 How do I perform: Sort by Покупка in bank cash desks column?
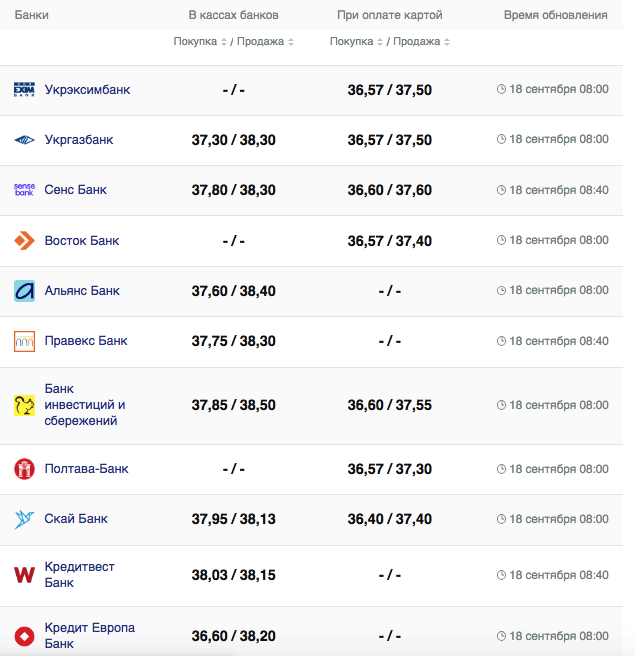point(200,42)
